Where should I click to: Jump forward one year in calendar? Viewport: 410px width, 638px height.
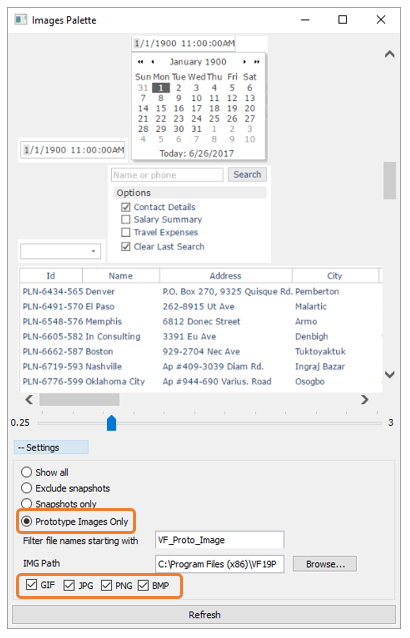click(x=257, y=62)
